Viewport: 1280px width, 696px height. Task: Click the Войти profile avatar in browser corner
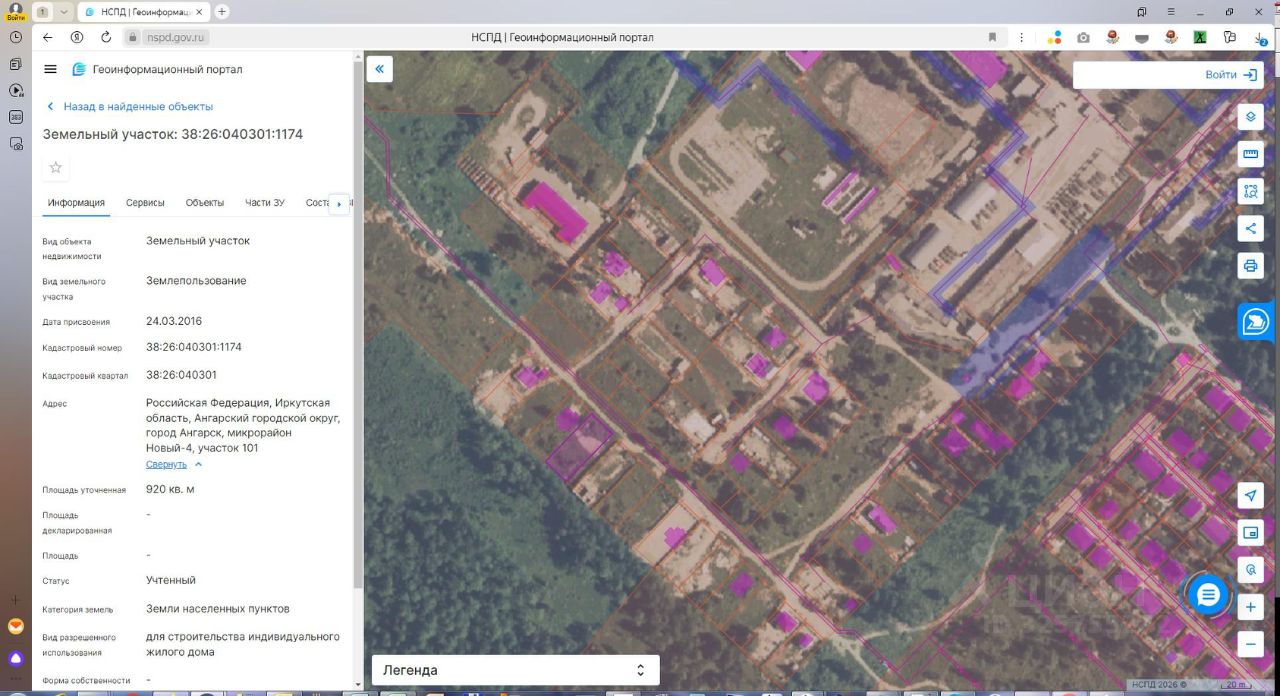point(15,11)
